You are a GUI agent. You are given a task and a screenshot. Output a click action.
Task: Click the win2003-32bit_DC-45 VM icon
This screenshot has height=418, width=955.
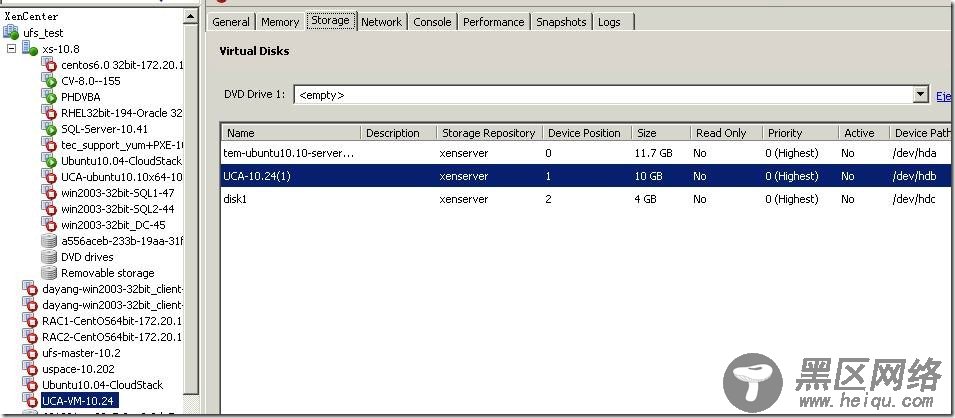49,224
